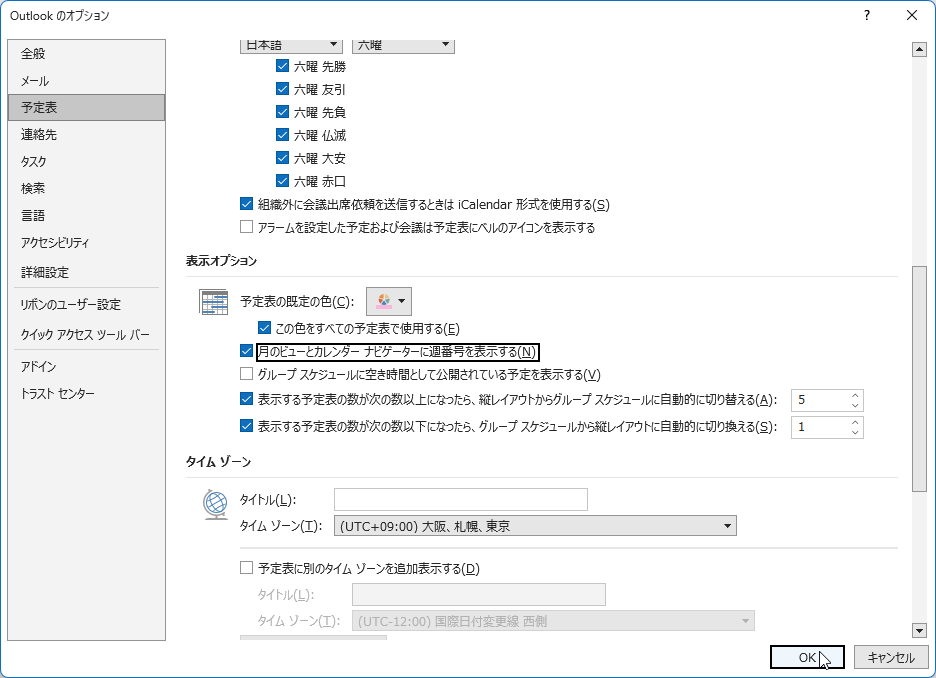Click the scrollbar up arrow

[x=919, y=50]
